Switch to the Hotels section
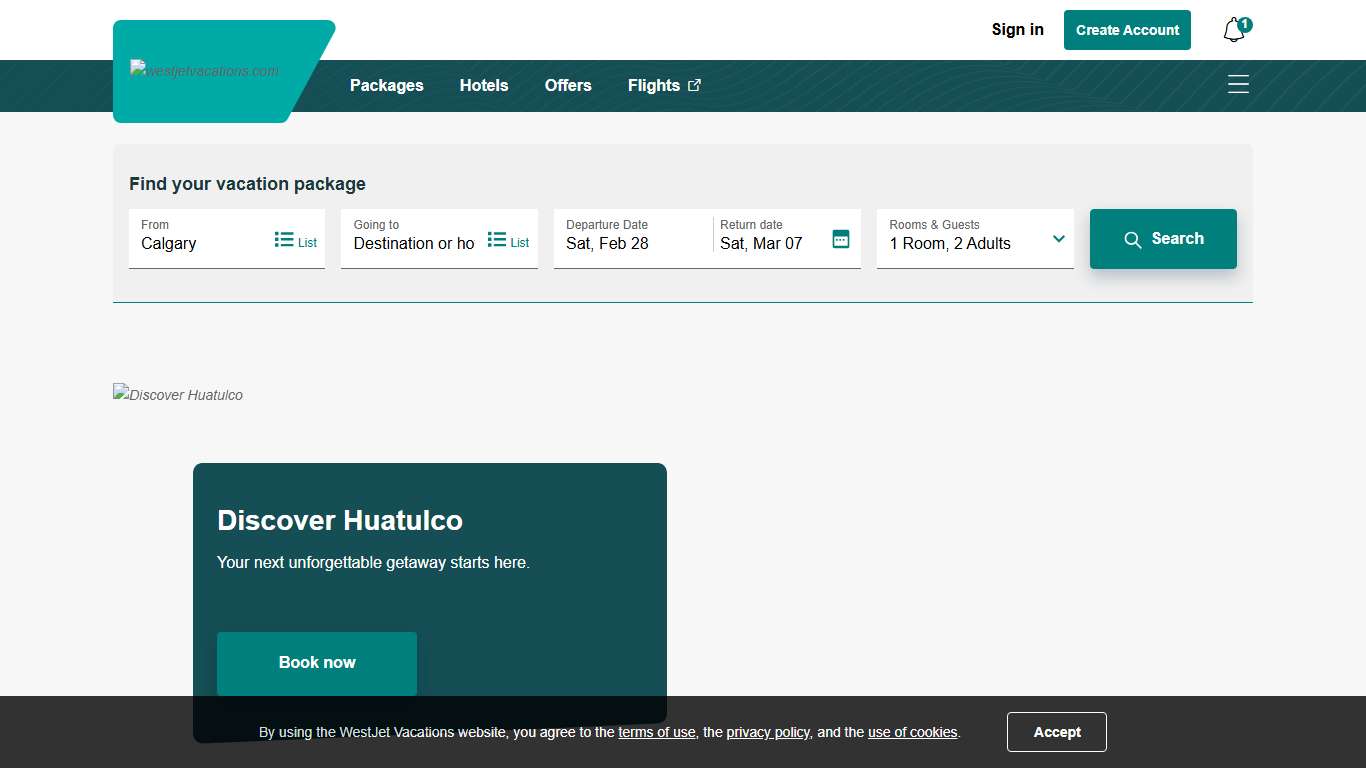 484,86
